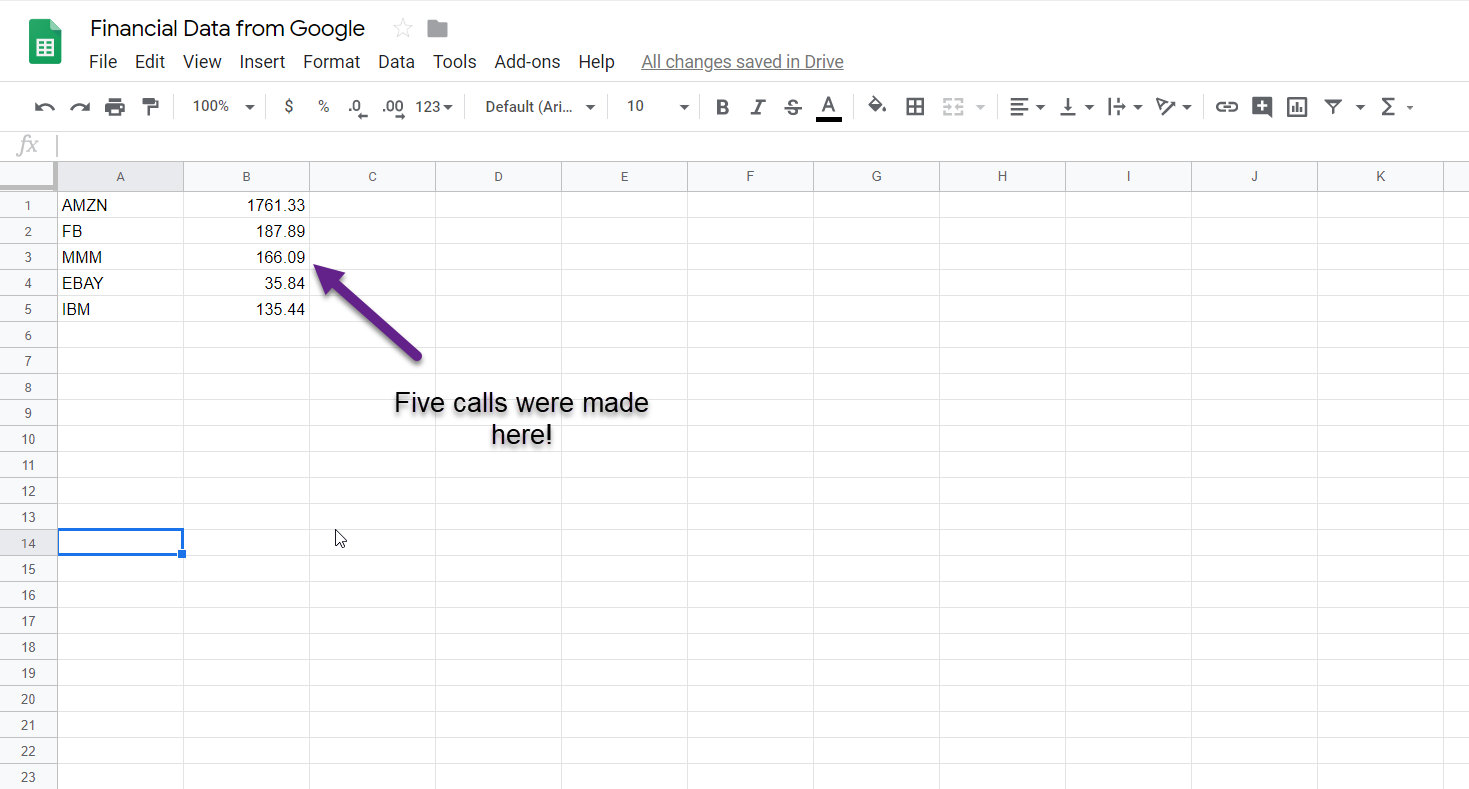Open text wrapping dropdown

pyautogui.click(x=1125, y=107)
